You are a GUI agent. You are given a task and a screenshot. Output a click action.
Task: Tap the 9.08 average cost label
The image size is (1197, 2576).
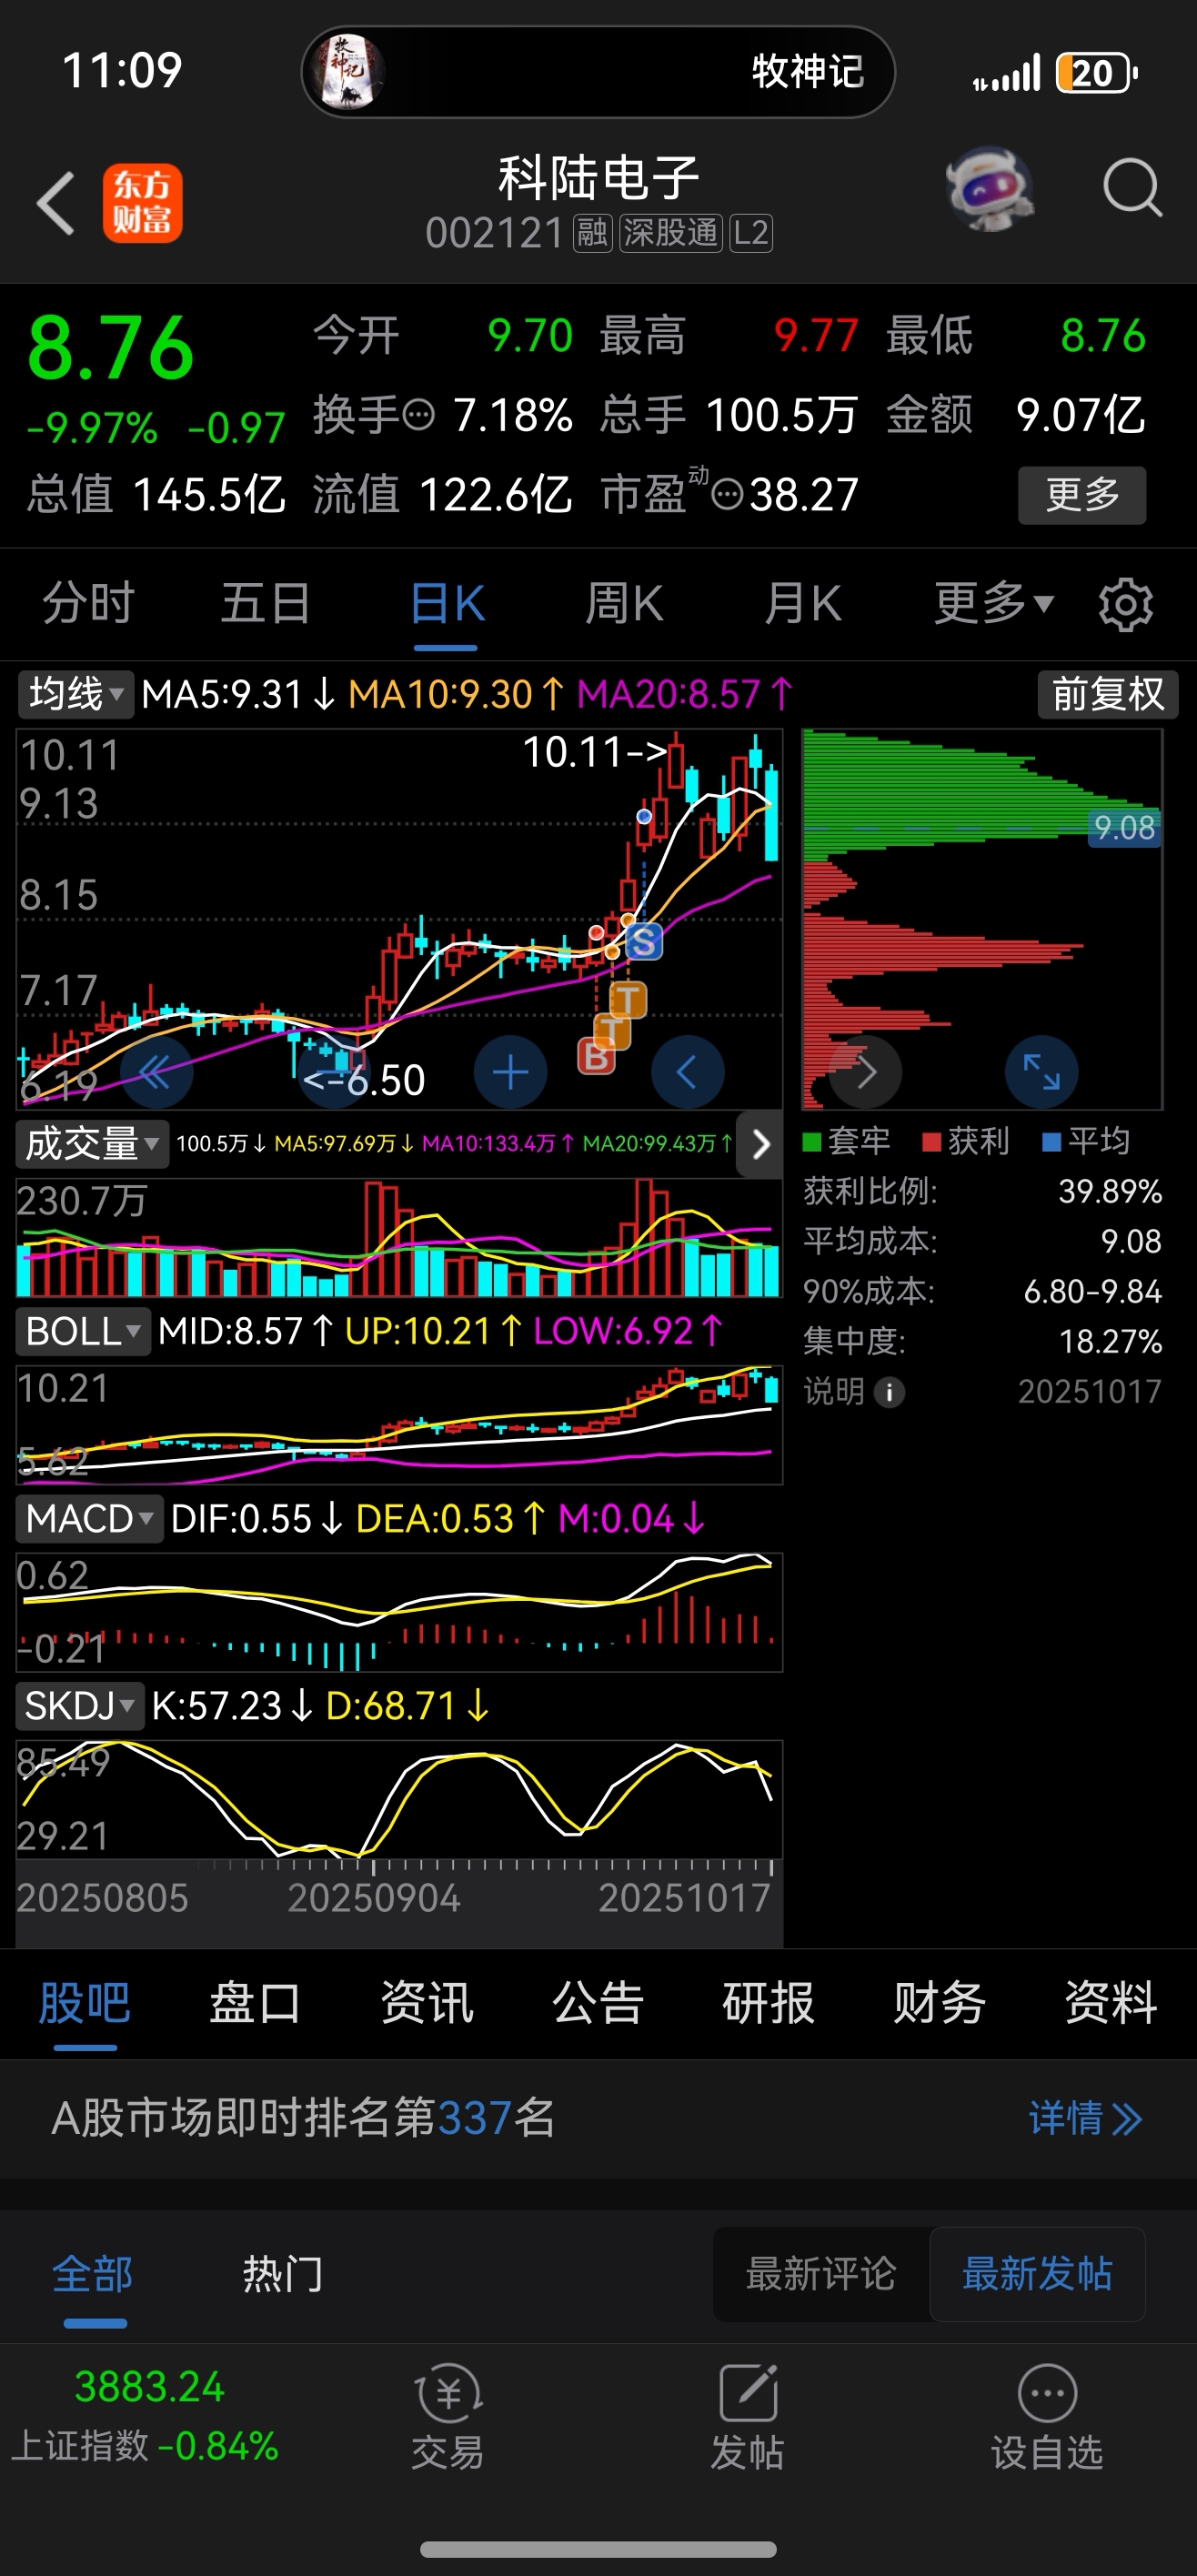pos(1123,828)
